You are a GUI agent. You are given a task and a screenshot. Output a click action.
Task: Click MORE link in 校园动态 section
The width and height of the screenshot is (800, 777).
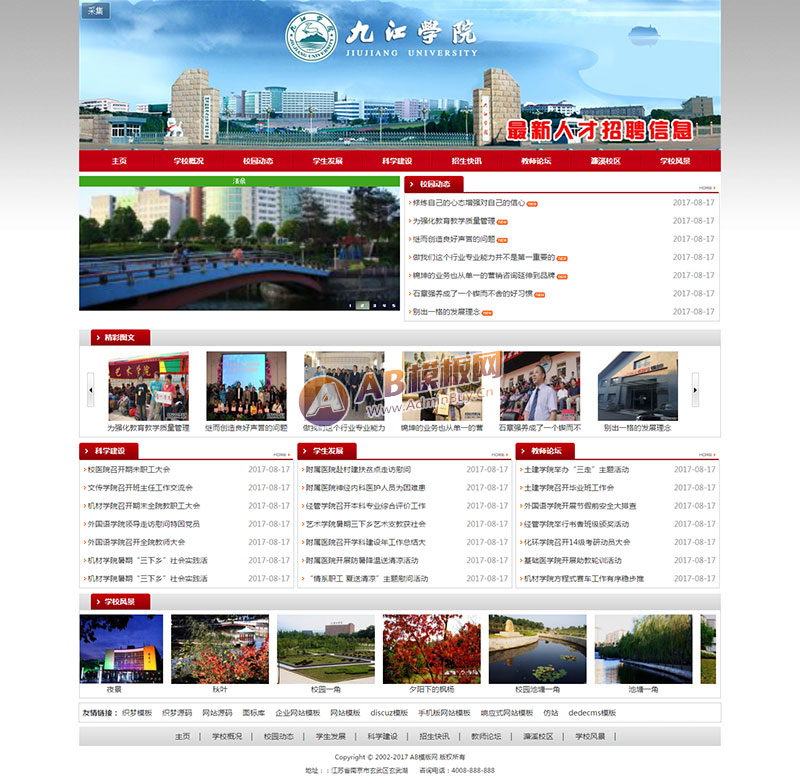click(707, 188)
